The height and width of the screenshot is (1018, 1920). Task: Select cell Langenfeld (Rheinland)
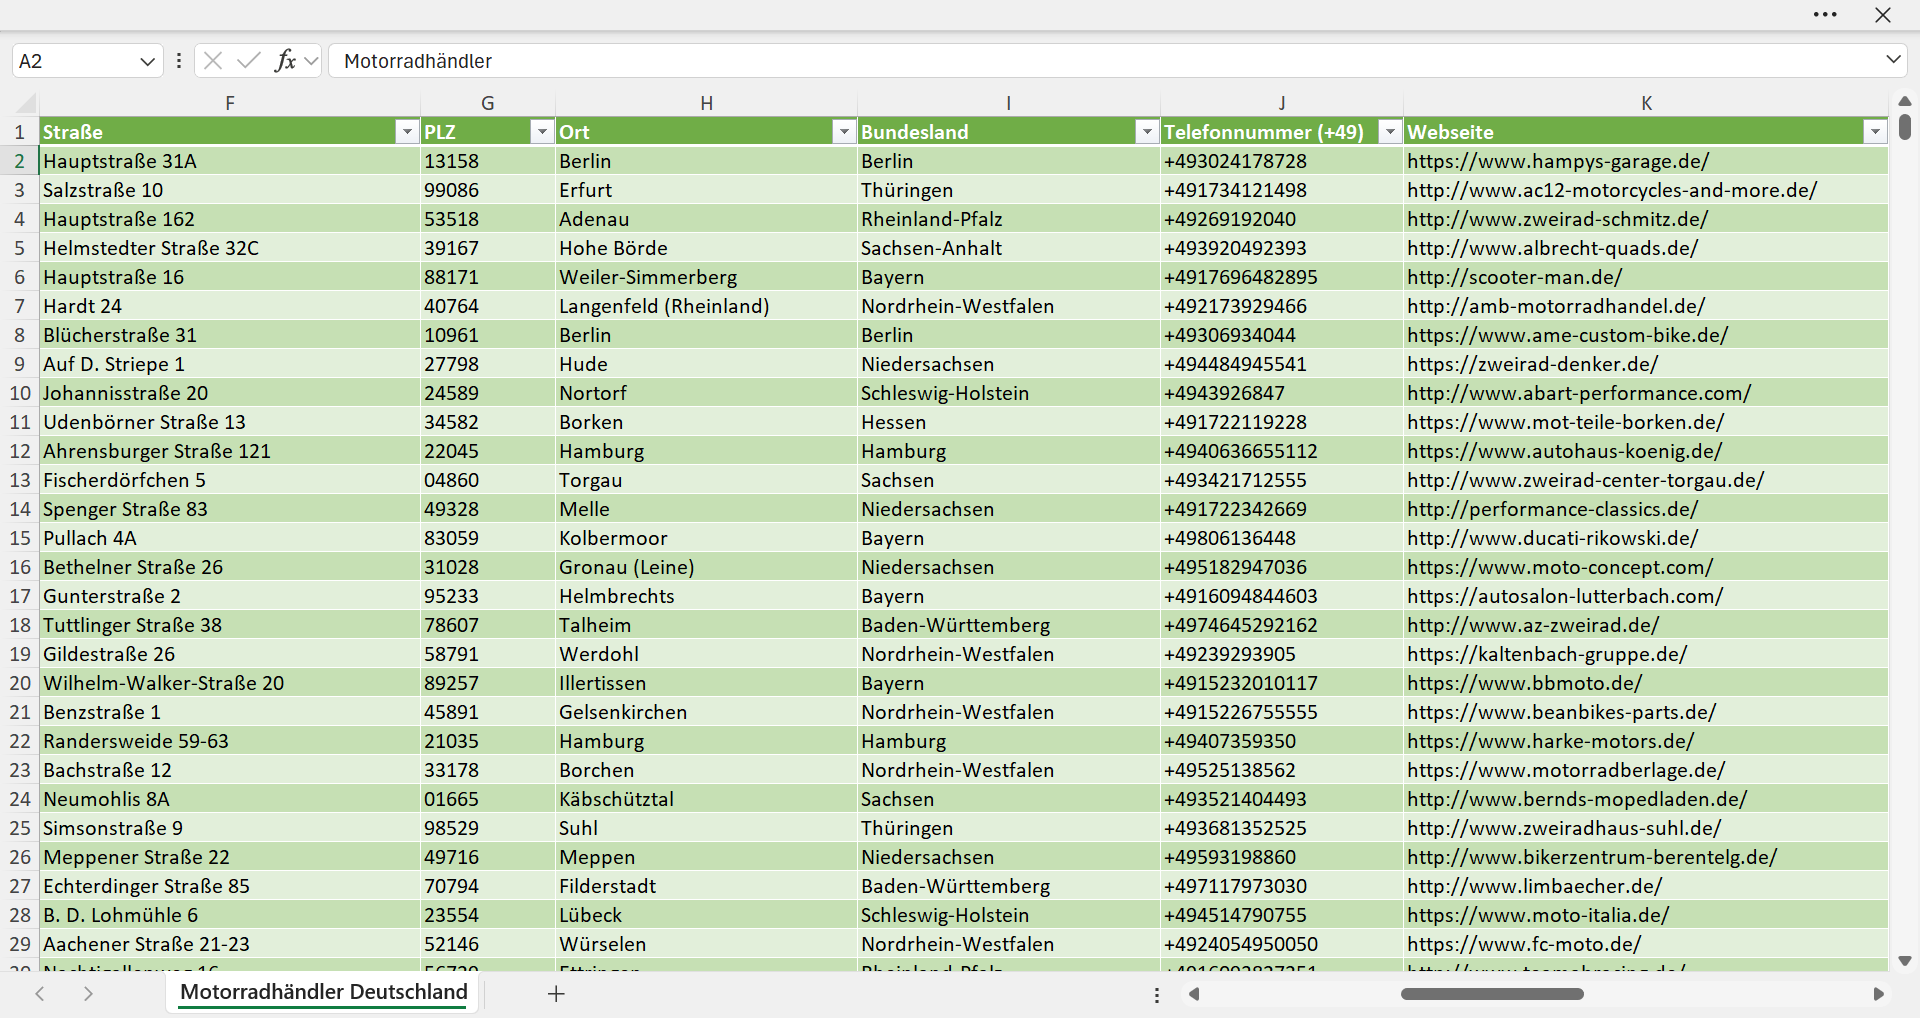(706, 306)
